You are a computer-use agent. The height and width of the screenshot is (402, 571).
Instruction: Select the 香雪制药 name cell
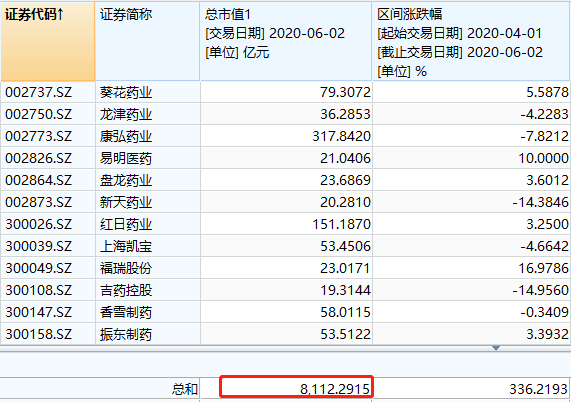click(147, 312)
